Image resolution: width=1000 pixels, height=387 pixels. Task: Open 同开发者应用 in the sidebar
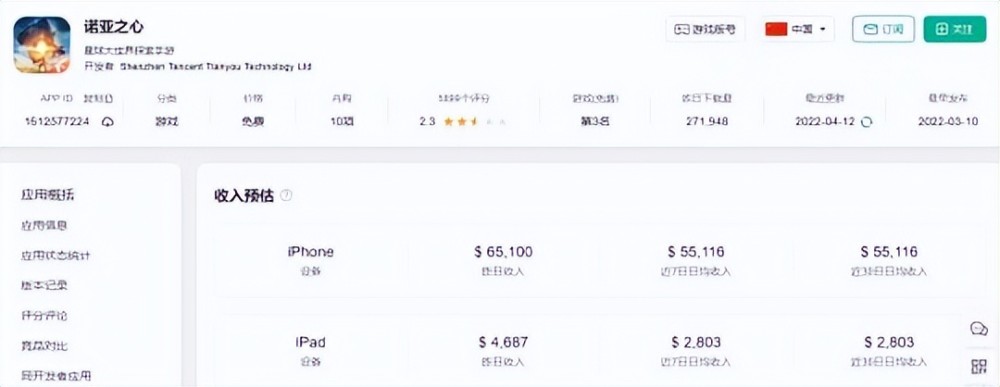[x=55, y=376]
